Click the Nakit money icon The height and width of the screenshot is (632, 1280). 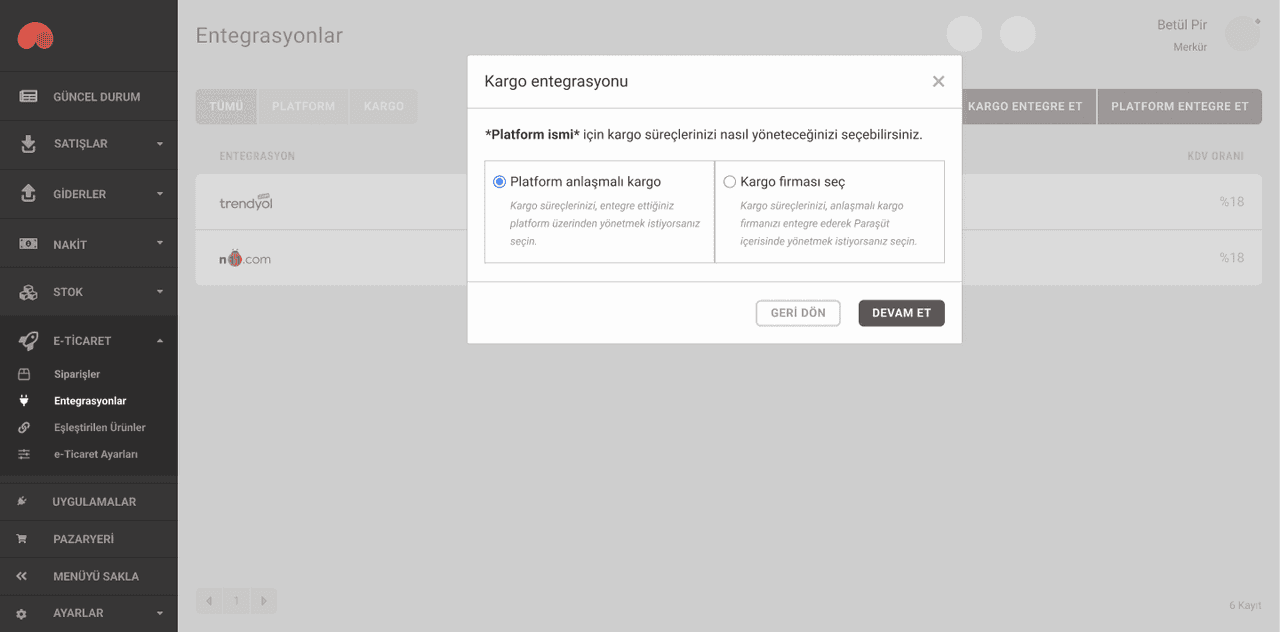click(28, 244)
